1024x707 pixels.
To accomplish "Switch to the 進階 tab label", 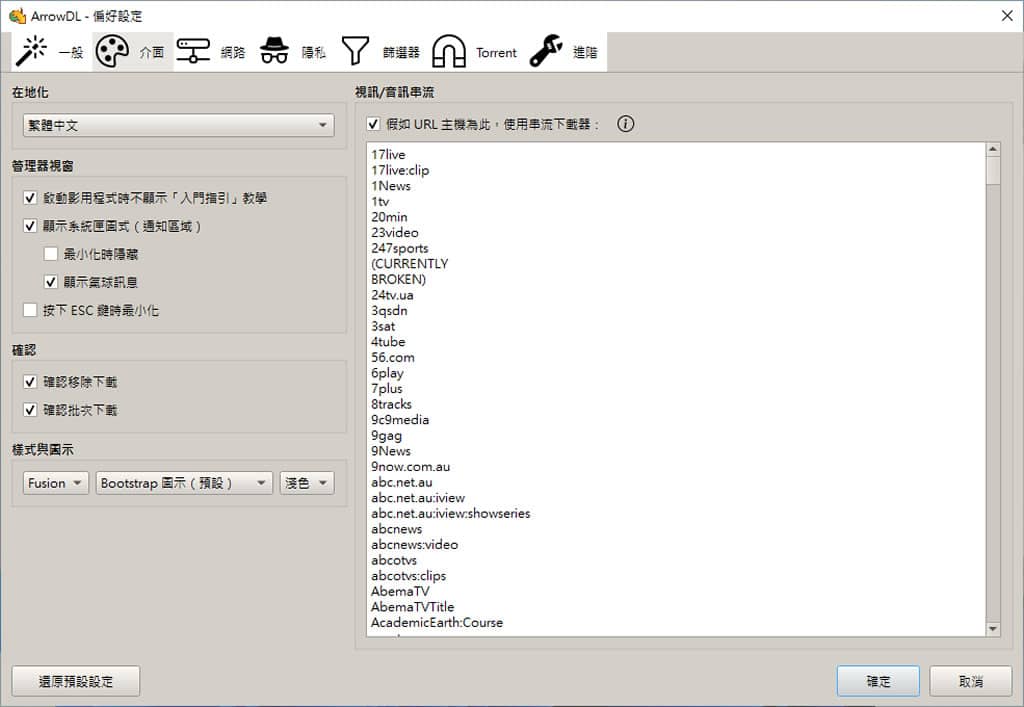I will [x=585, y=52].
